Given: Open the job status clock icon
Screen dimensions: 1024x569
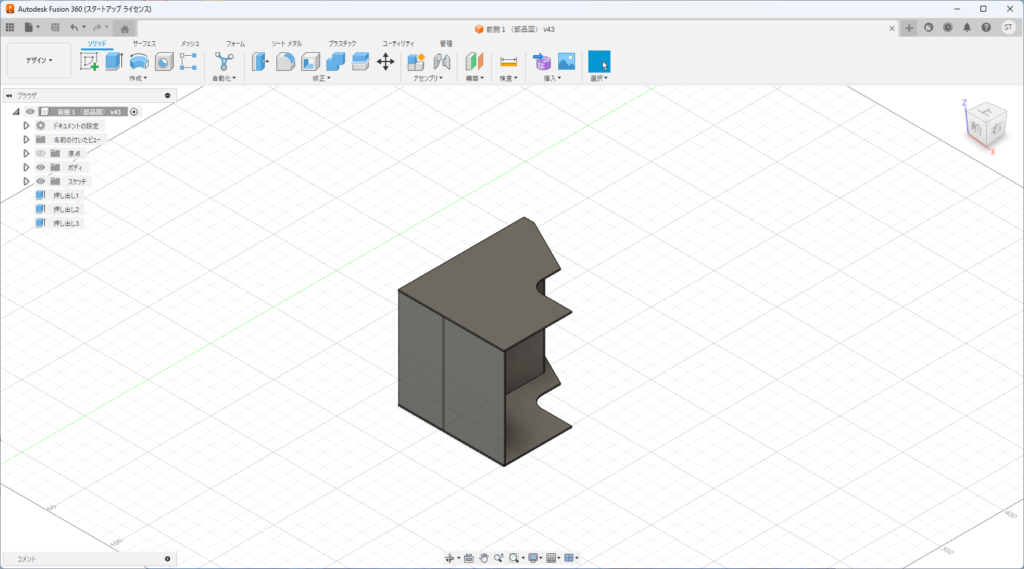Looking at the screenshot, I should (x=948, y=27).
